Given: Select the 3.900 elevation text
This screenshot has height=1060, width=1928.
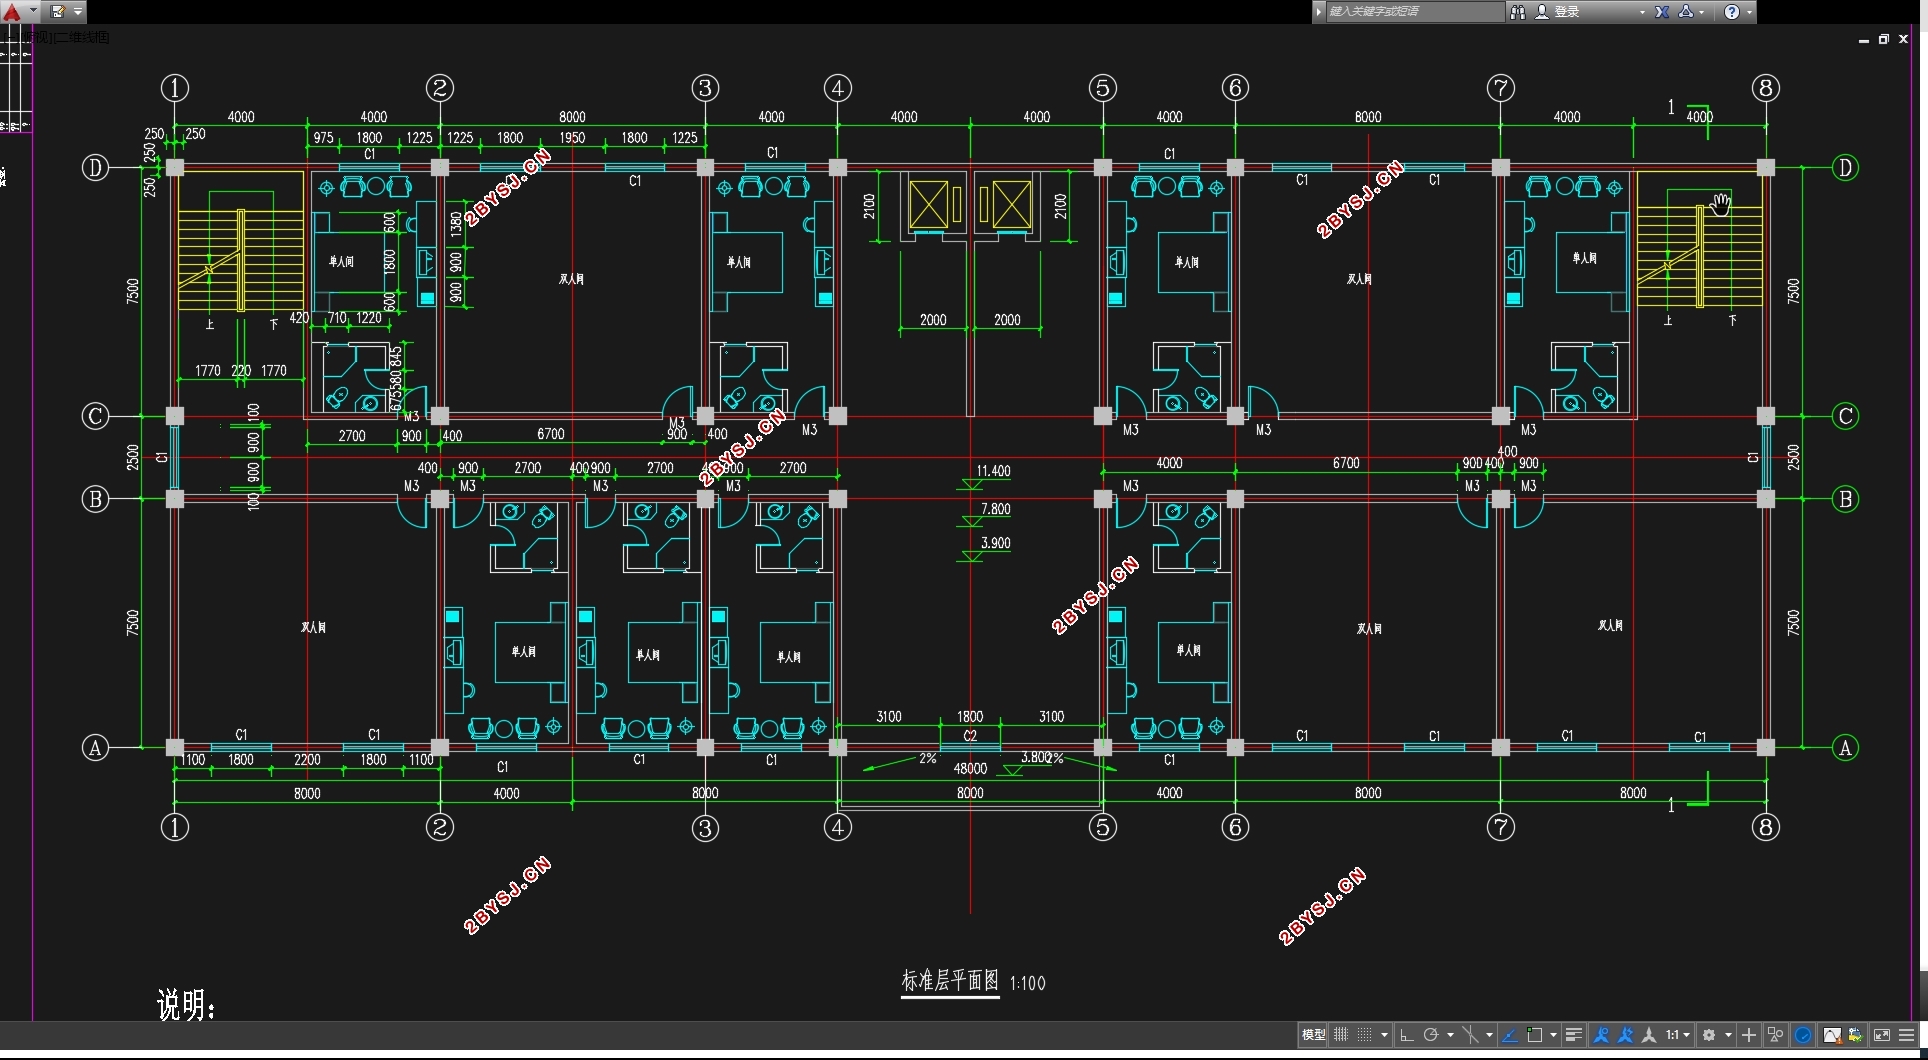Looking at the screenshot, I should click(995, 543).
